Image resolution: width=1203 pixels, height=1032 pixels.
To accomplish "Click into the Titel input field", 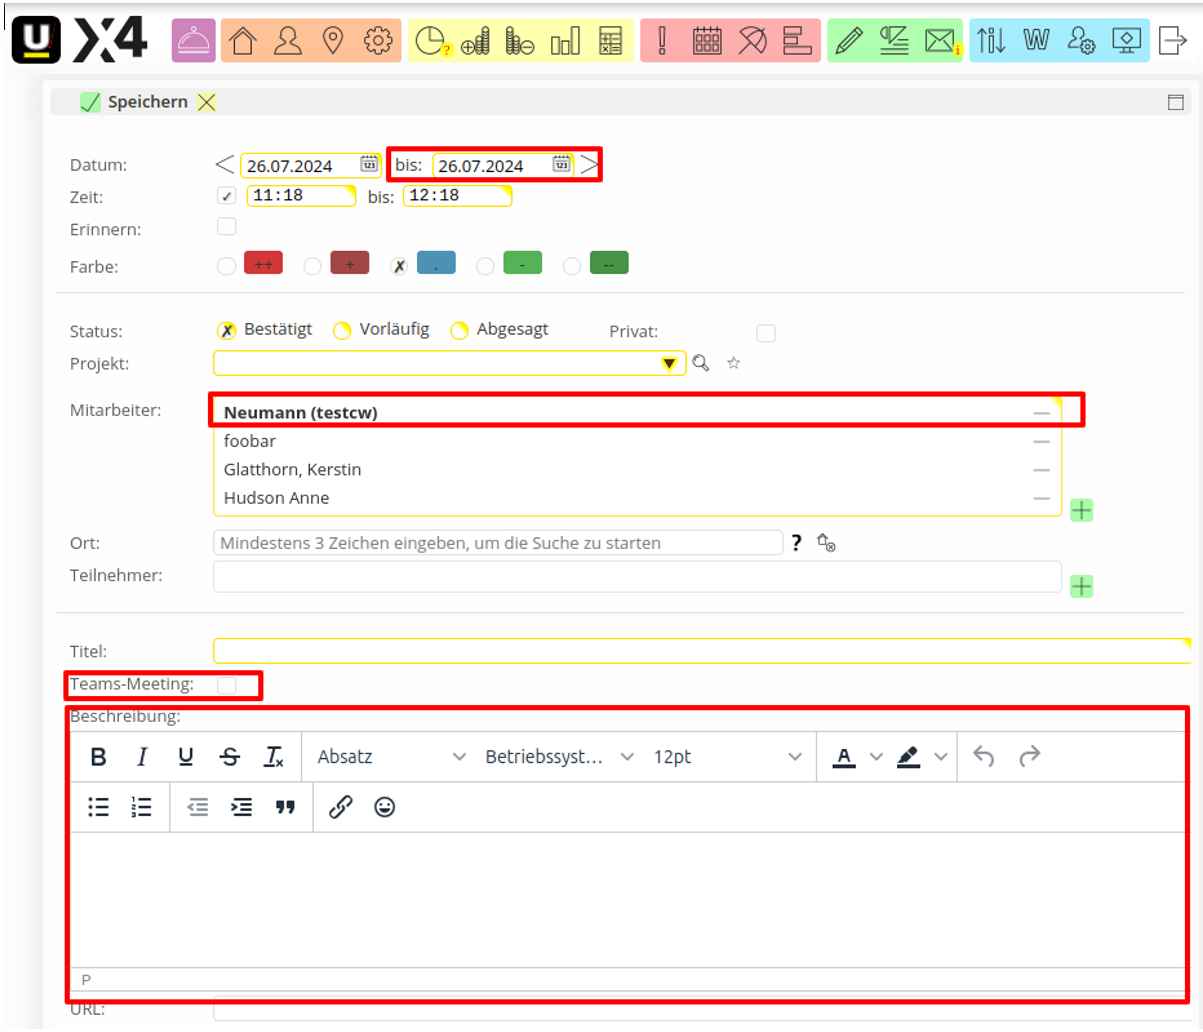I will coord(700,651).
